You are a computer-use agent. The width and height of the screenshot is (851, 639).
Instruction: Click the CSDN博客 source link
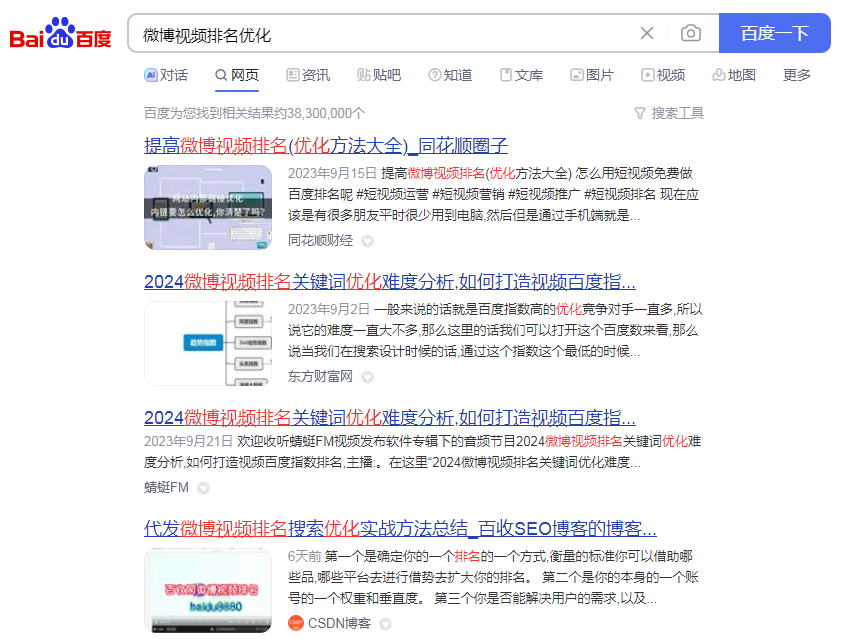pyautogui.click(x=339, y=623)
